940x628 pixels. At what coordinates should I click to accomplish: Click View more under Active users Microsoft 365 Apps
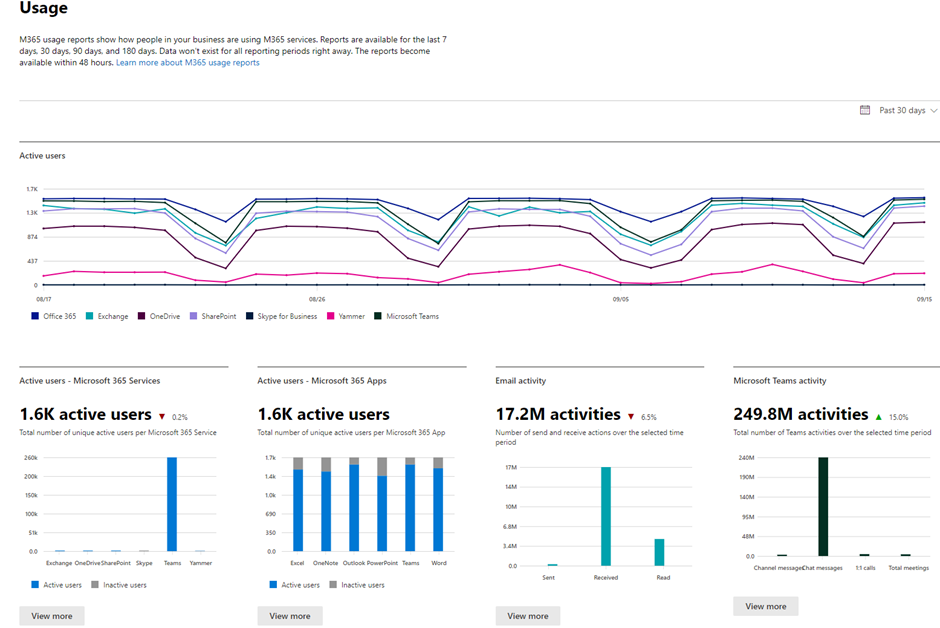[x=290, y=615]
